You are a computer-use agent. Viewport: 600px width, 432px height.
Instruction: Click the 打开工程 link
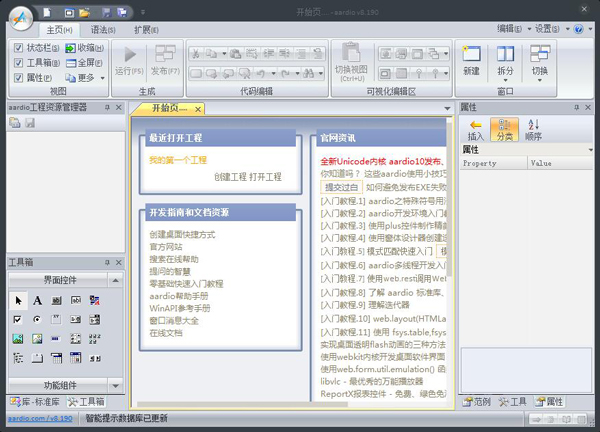point(265,177)
